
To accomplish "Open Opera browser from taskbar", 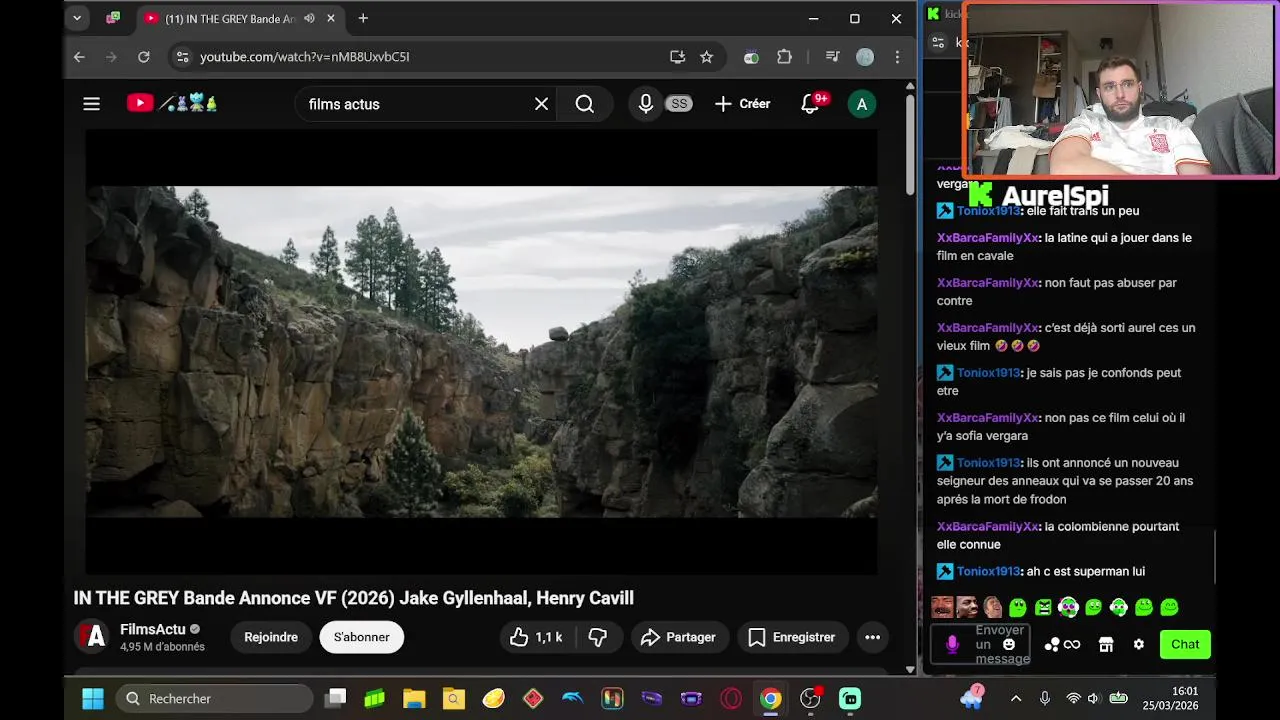I will tap(731, 698).
